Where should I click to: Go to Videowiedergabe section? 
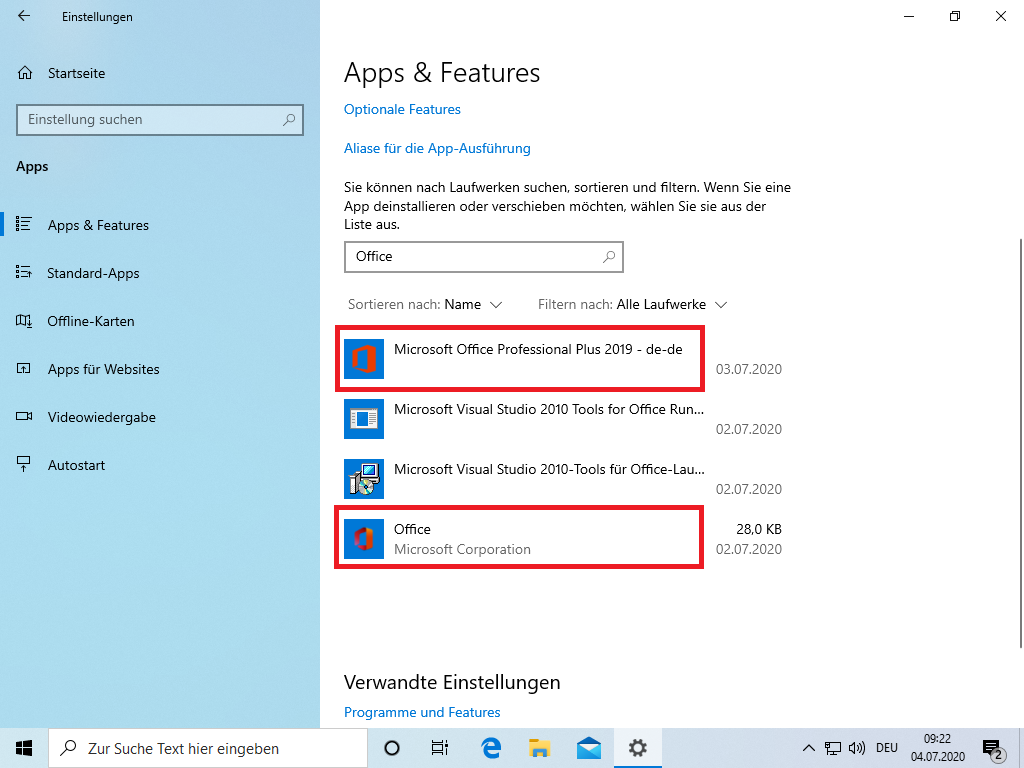click(x=101, y=417)
